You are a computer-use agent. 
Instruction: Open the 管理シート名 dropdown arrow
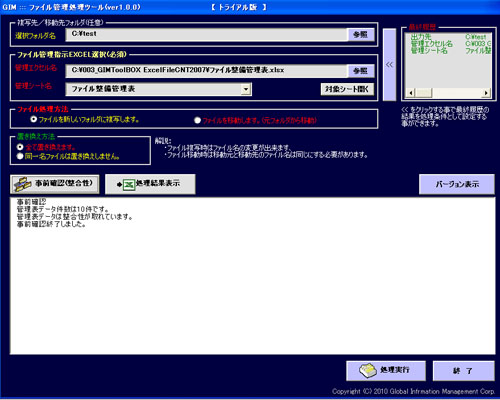click(x=246, y=89)
